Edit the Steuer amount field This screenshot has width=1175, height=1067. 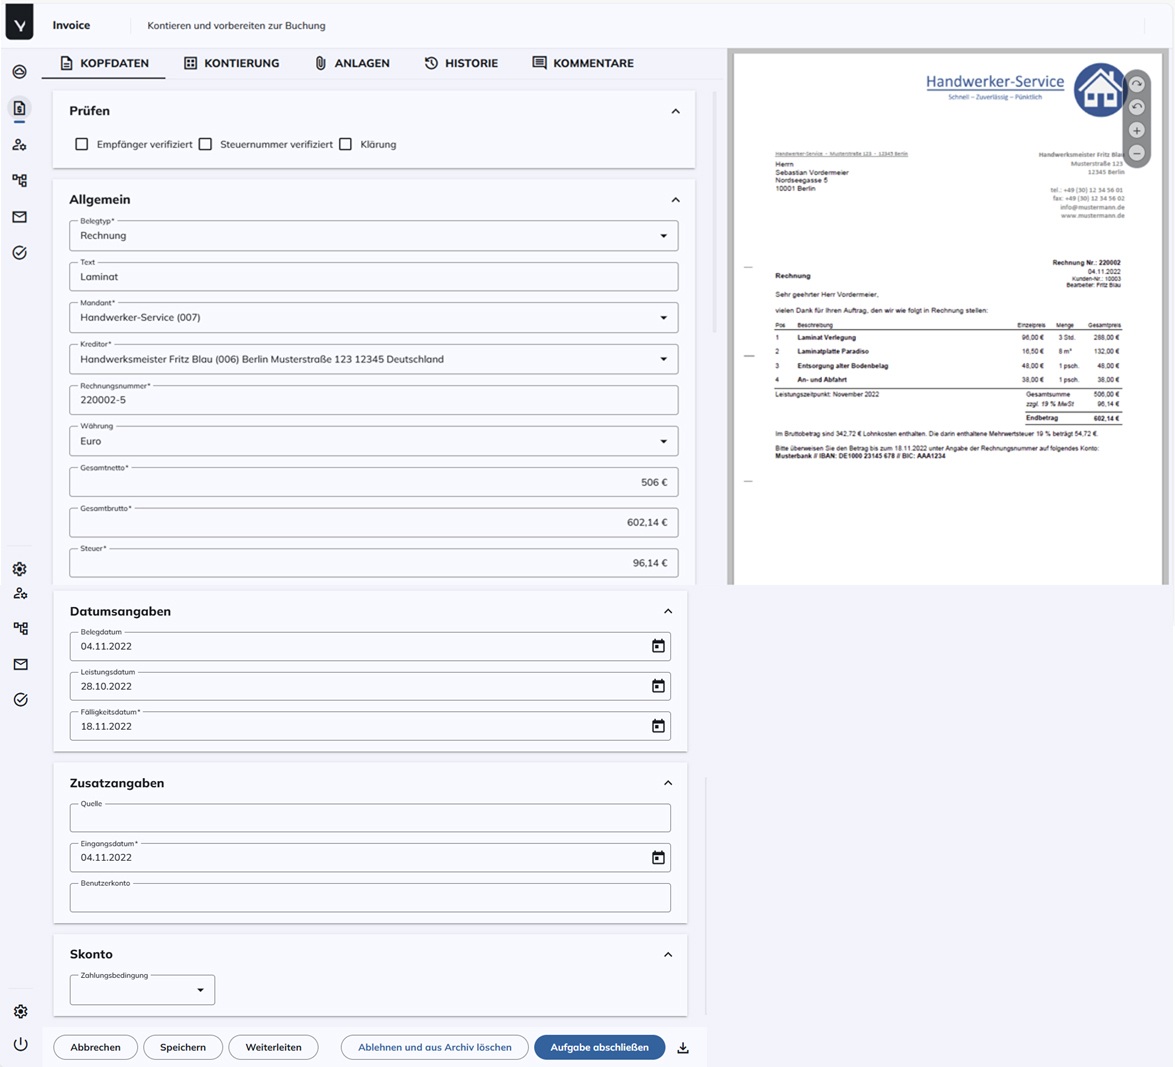[x=374, y=563]
